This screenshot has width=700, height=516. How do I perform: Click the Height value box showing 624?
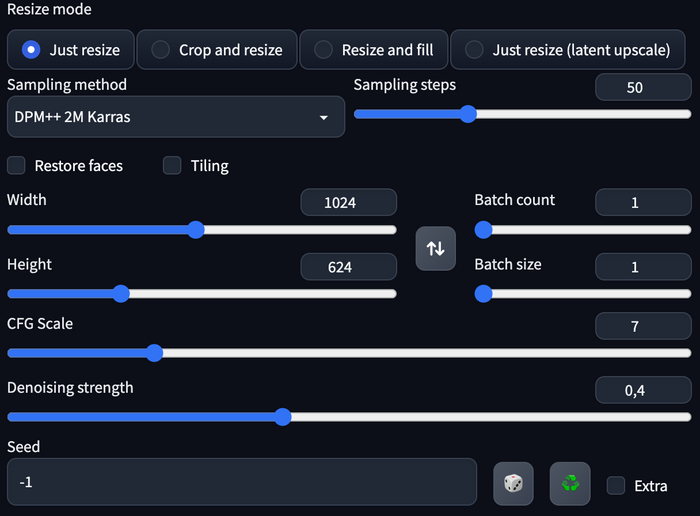pyautogui.click(x=349, y=267)
